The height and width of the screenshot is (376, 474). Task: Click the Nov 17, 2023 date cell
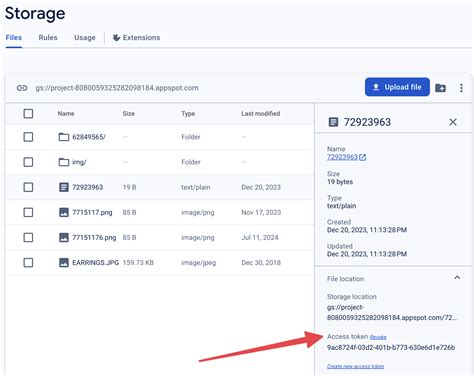(x=261, y=212)
